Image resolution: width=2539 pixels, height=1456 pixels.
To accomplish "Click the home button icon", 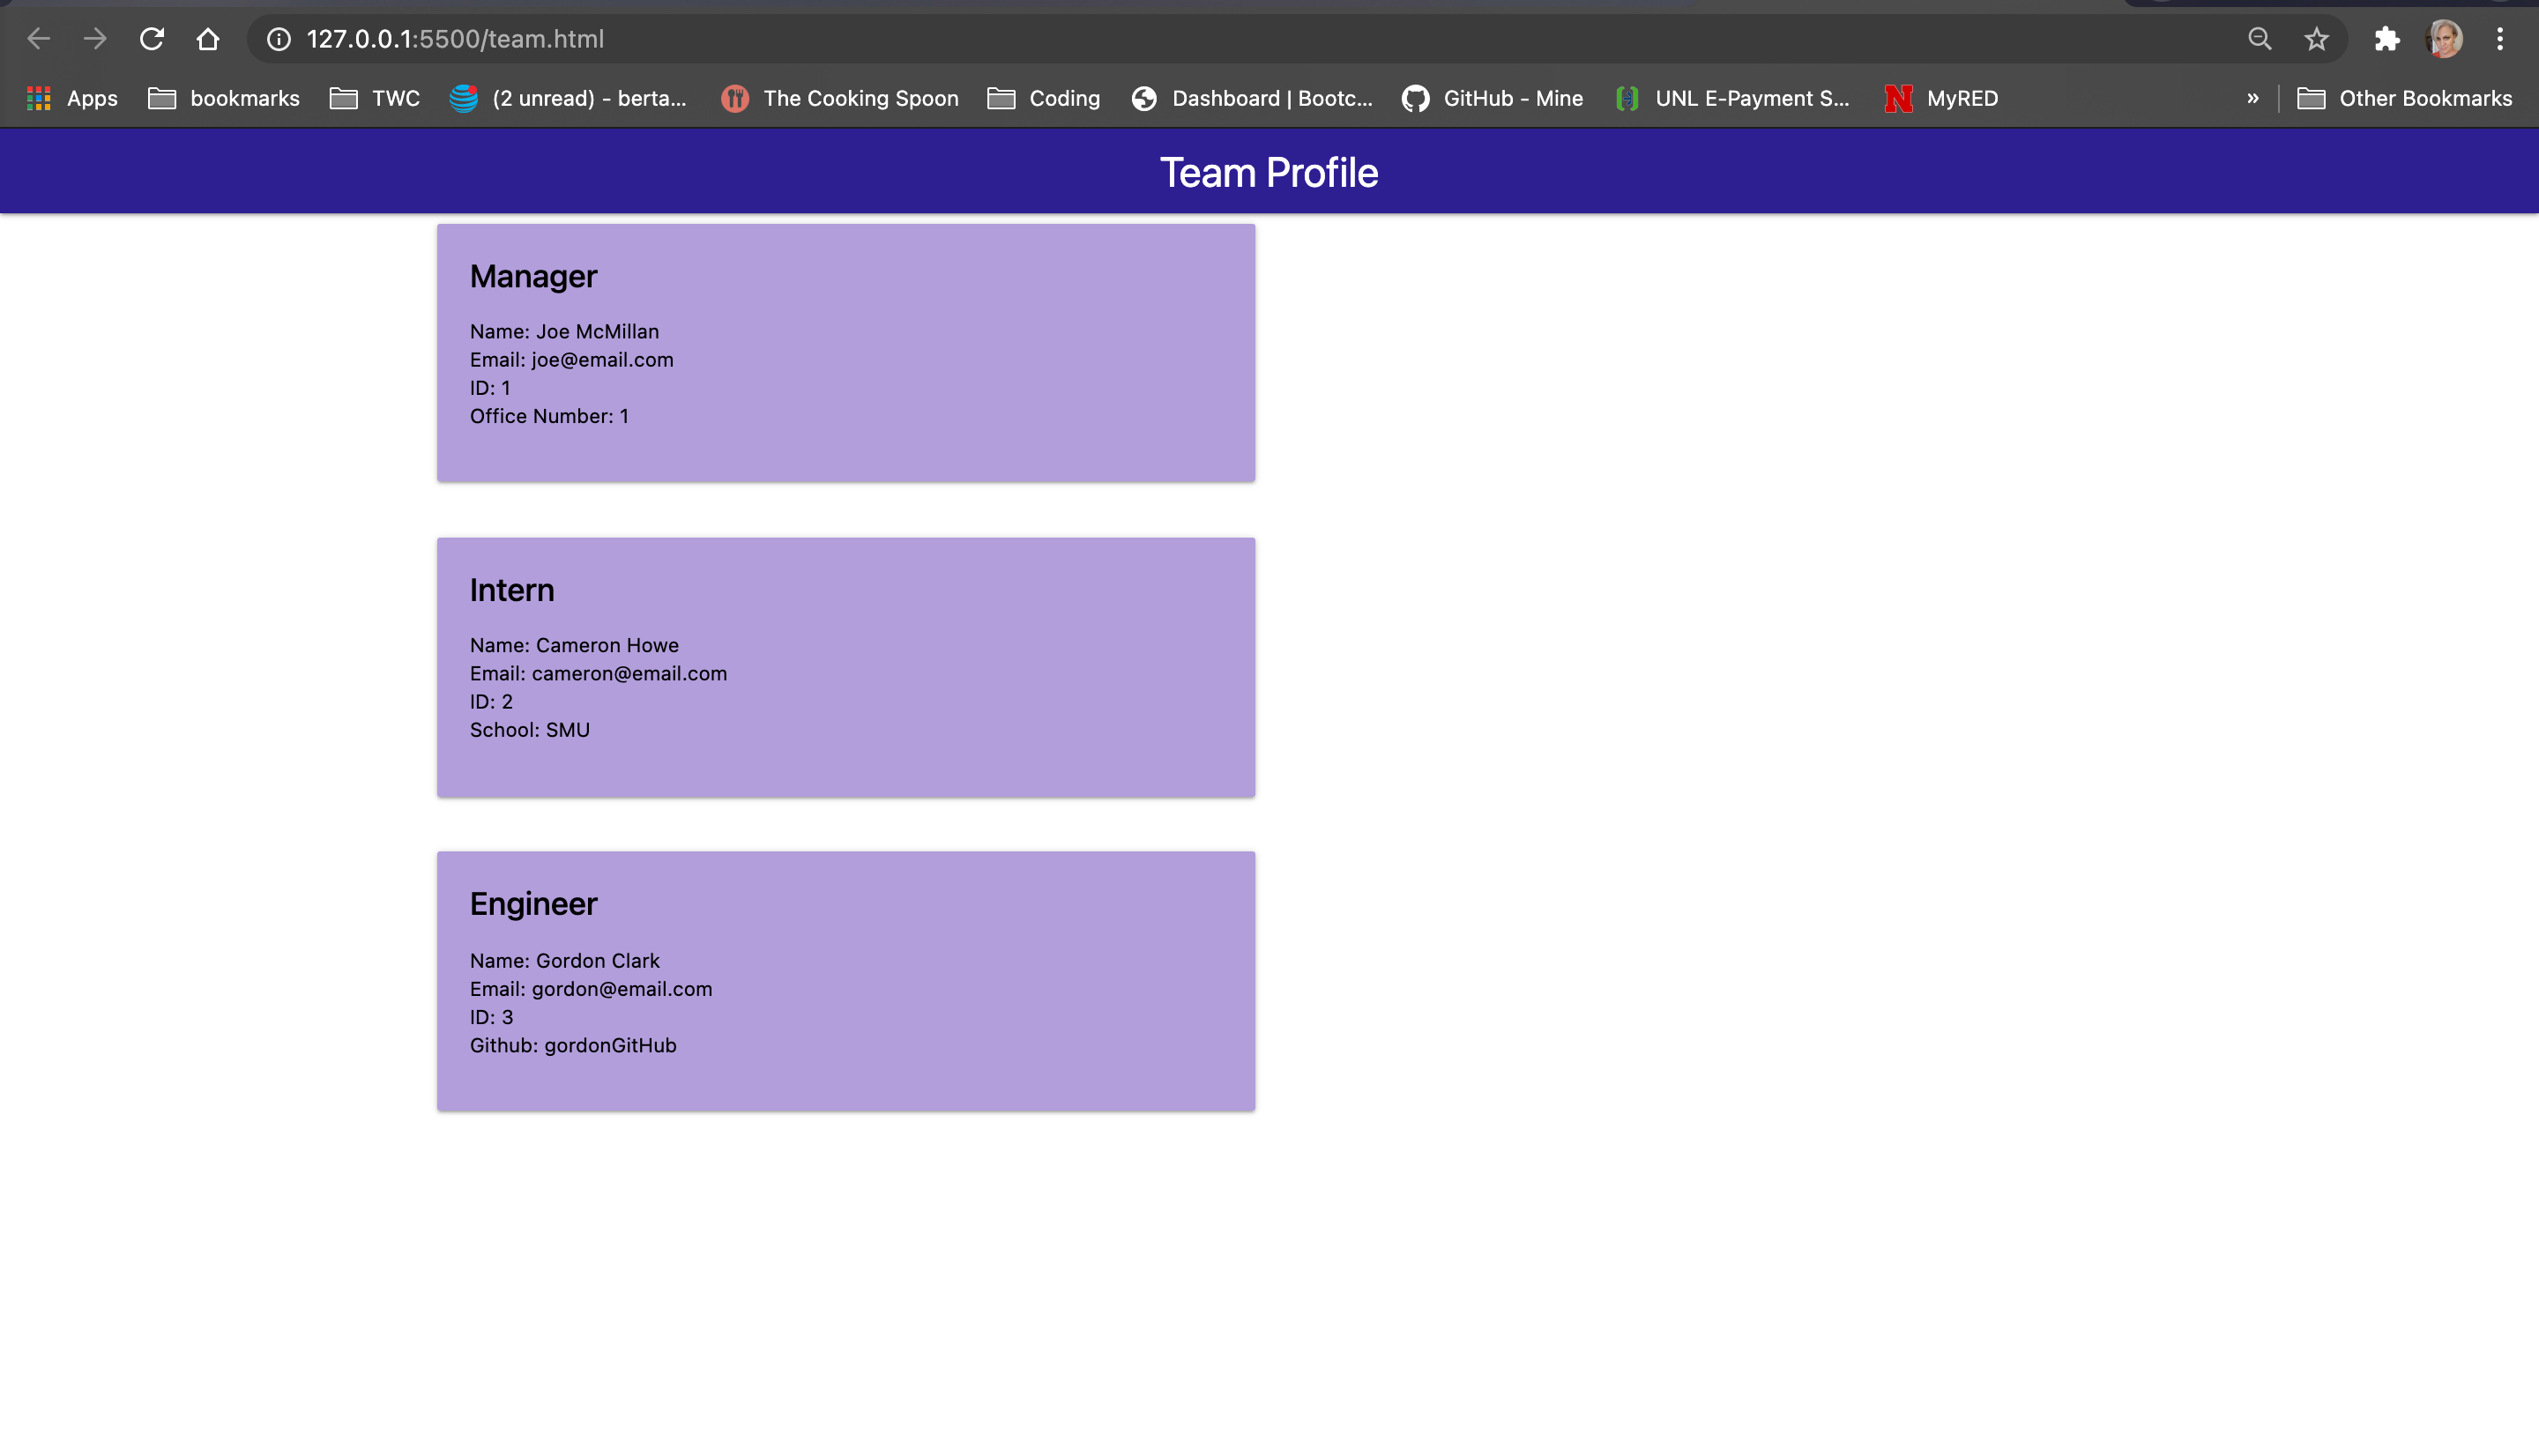I will pyautogui.click(x=207, y=39).
